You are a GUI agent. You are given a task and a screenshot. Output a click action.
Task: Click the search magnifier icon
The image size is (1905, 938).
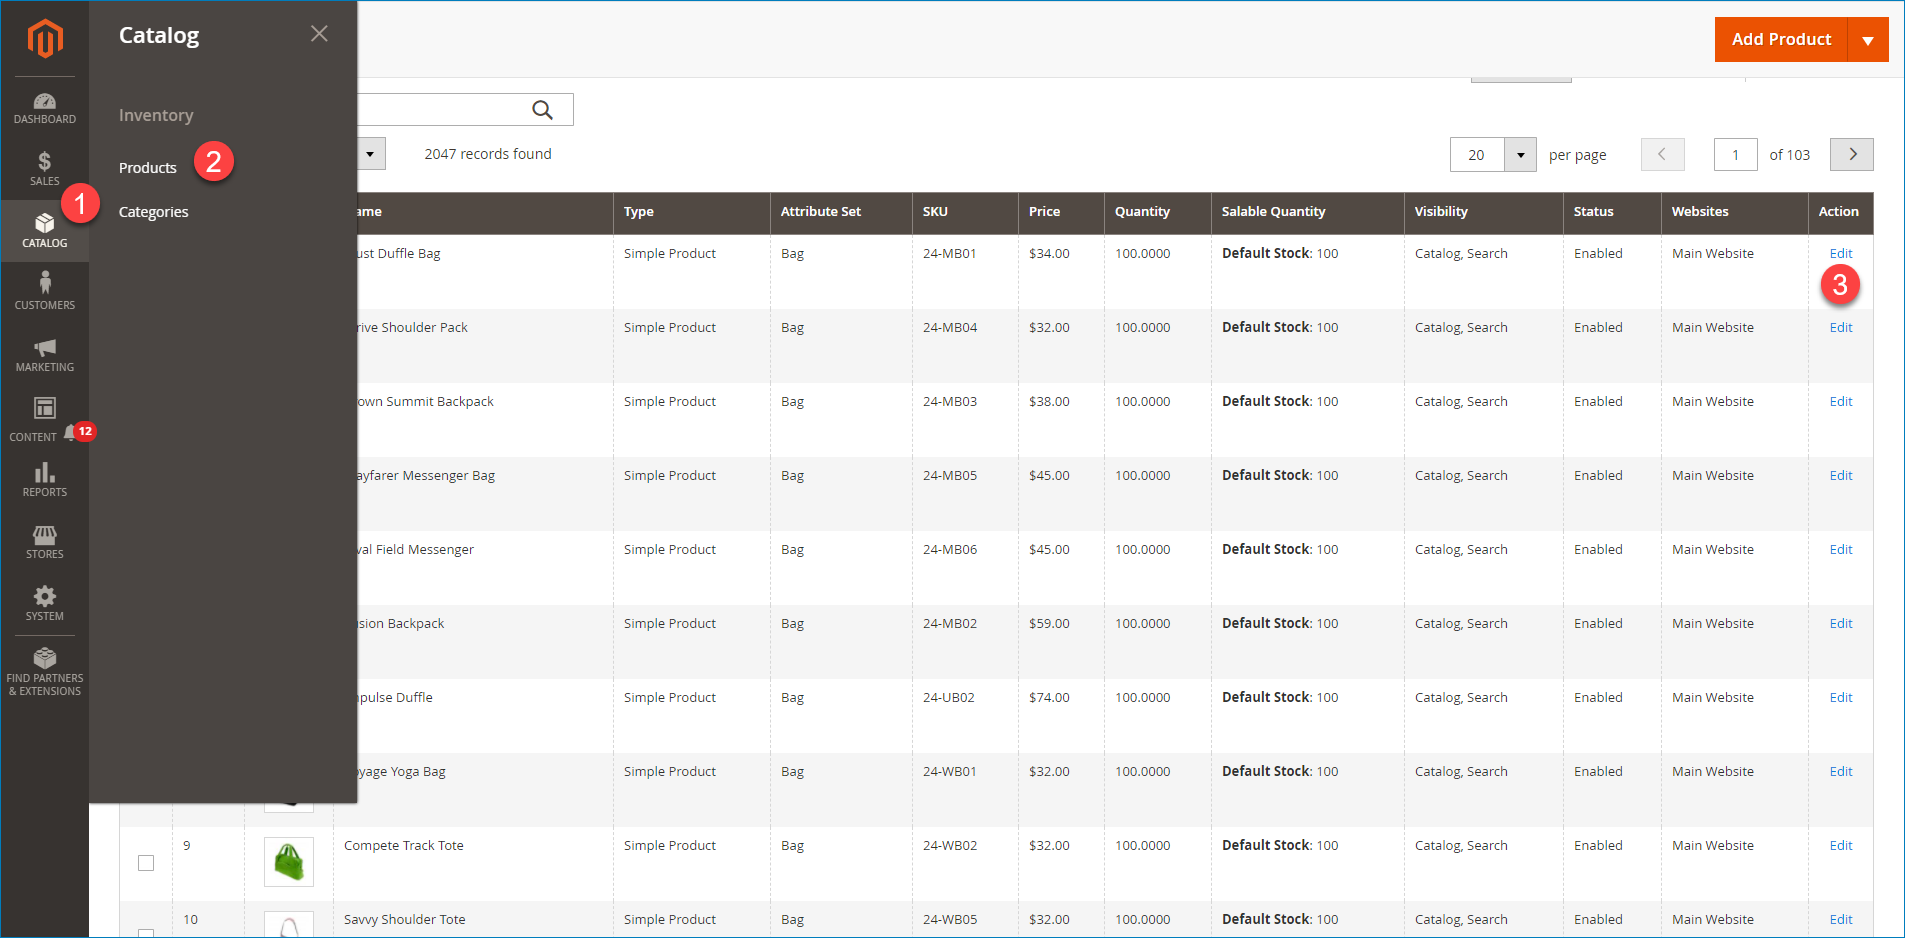pyautogui.click(x=542, y=110)
